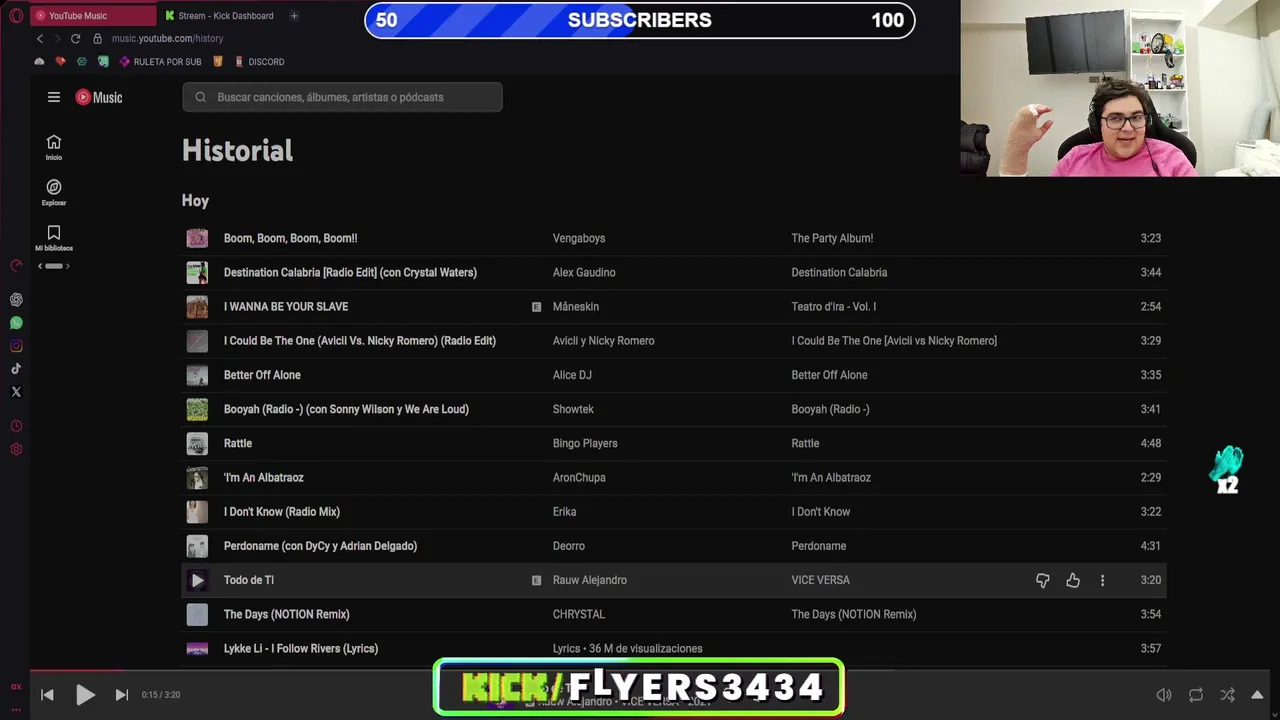Click the address bar URL
The height and width of the screenshot is (720, 1280).
(x=167, y=38)
